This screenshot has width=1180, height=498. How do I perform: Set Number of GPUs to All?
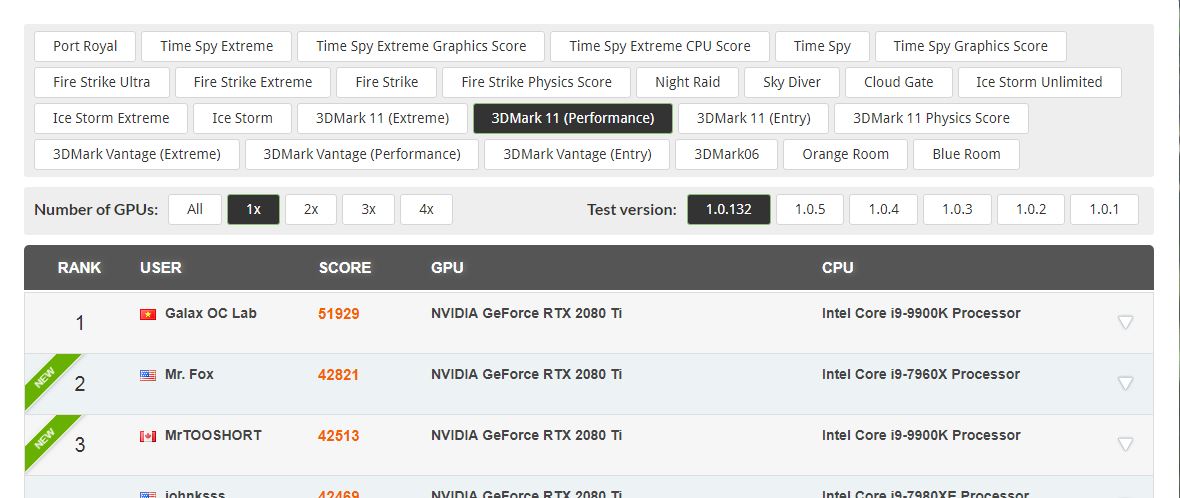[x=195, y=209]
